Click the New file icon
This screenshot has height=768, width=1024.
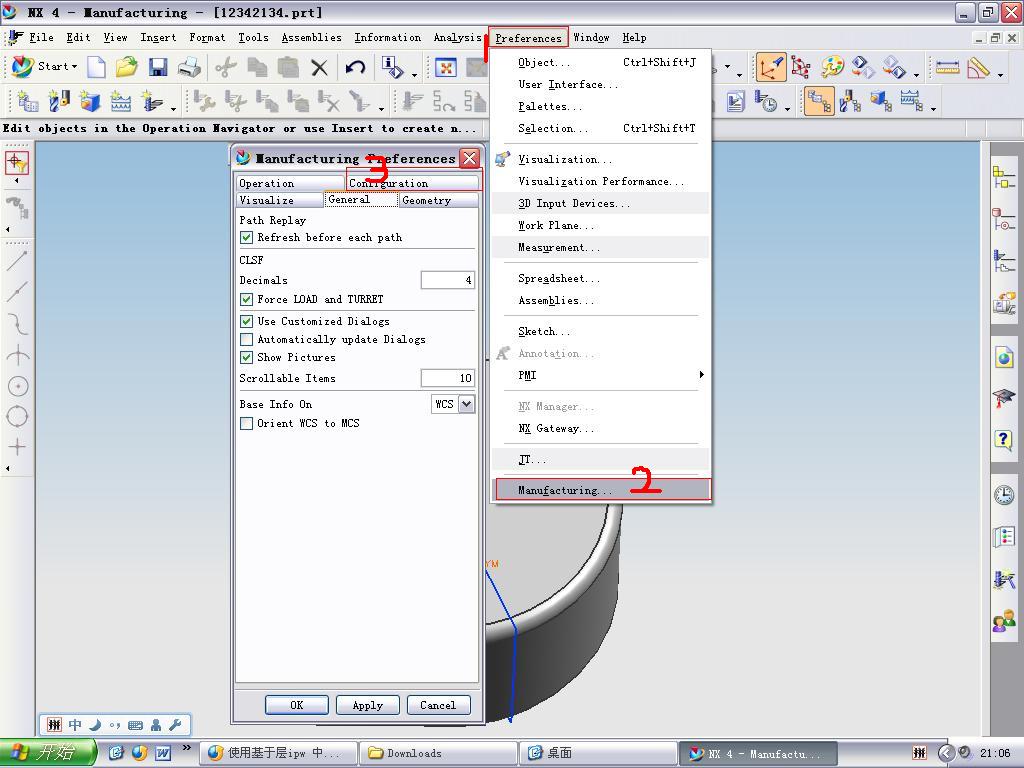point(96,67)
